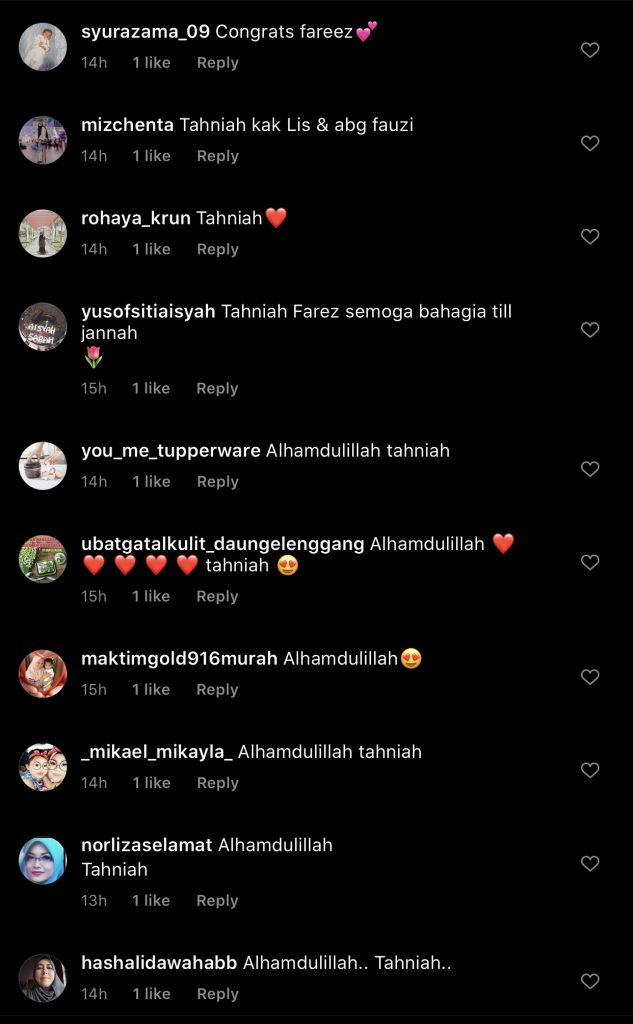Viewport: 633px width, 1024px height.
Task: Tap heart on ubatgatalkulit_daungelenggang's comment
Action: tap(590, 562)
